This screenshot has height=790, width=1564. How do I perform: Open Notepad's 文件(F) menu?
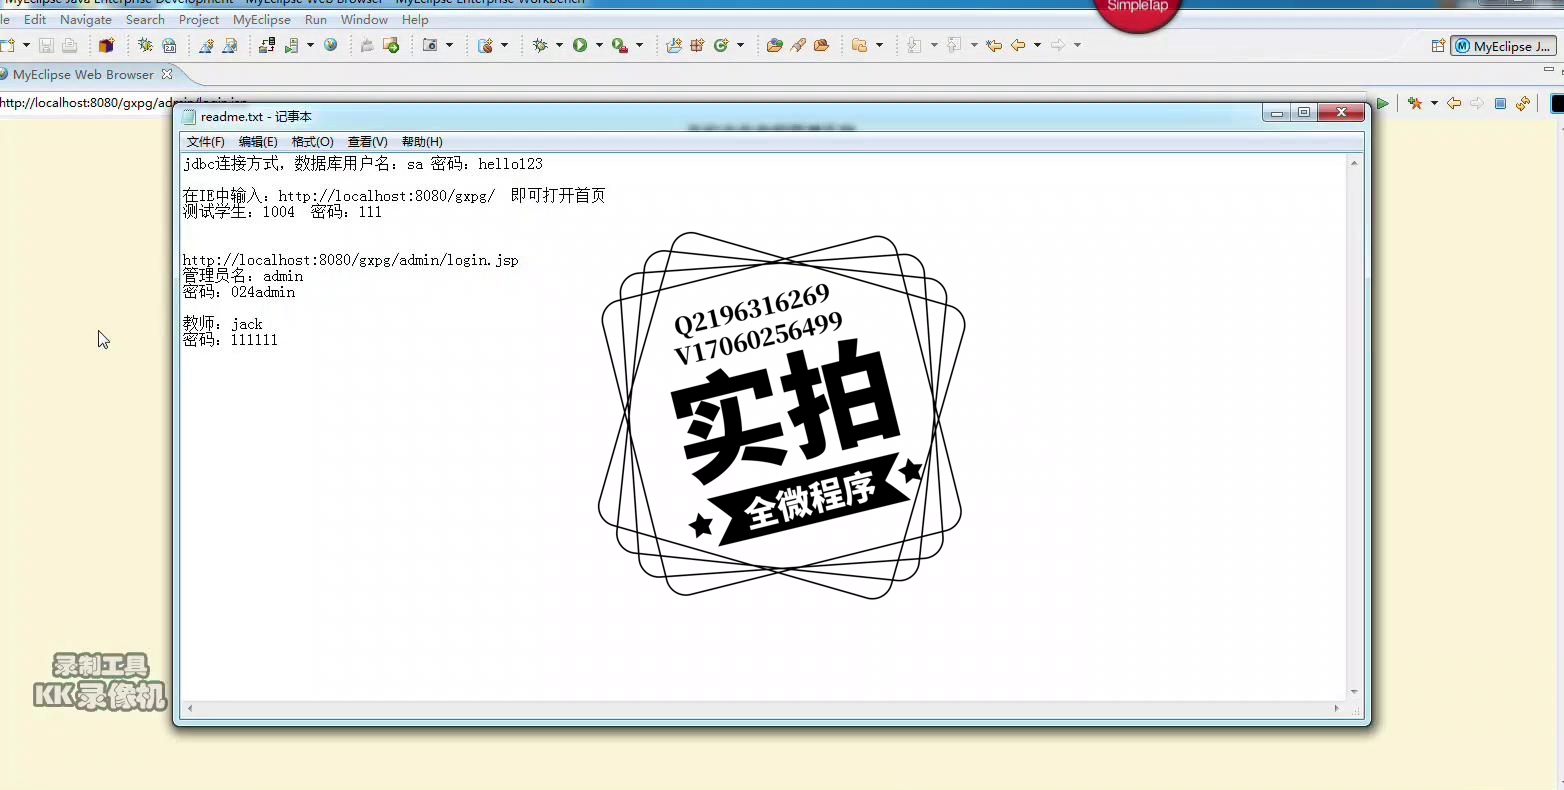click(206, 142)
